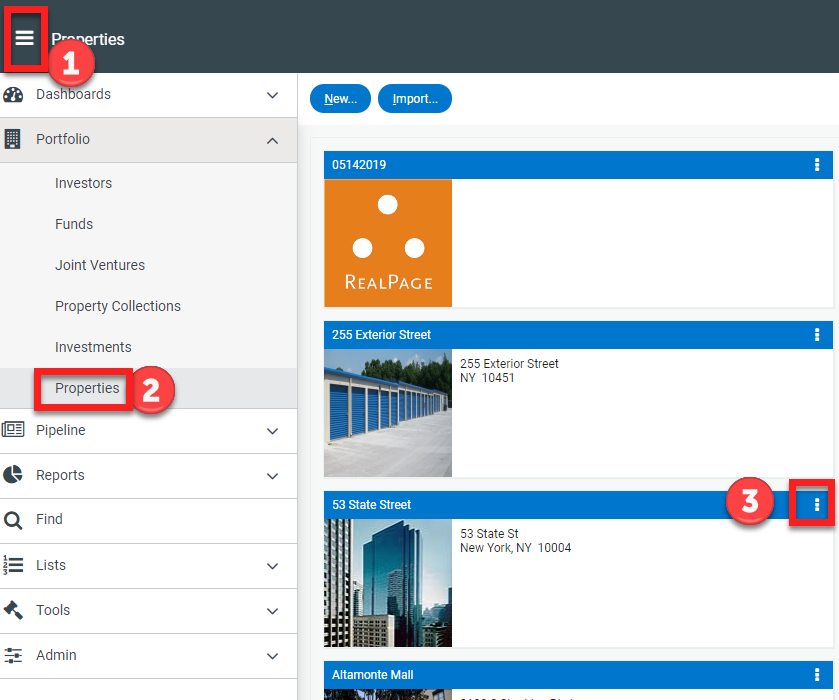Open Property Collections menu item
Image resolution: width=839 pixels, height=700 pixels.
[x=118, y=306]
